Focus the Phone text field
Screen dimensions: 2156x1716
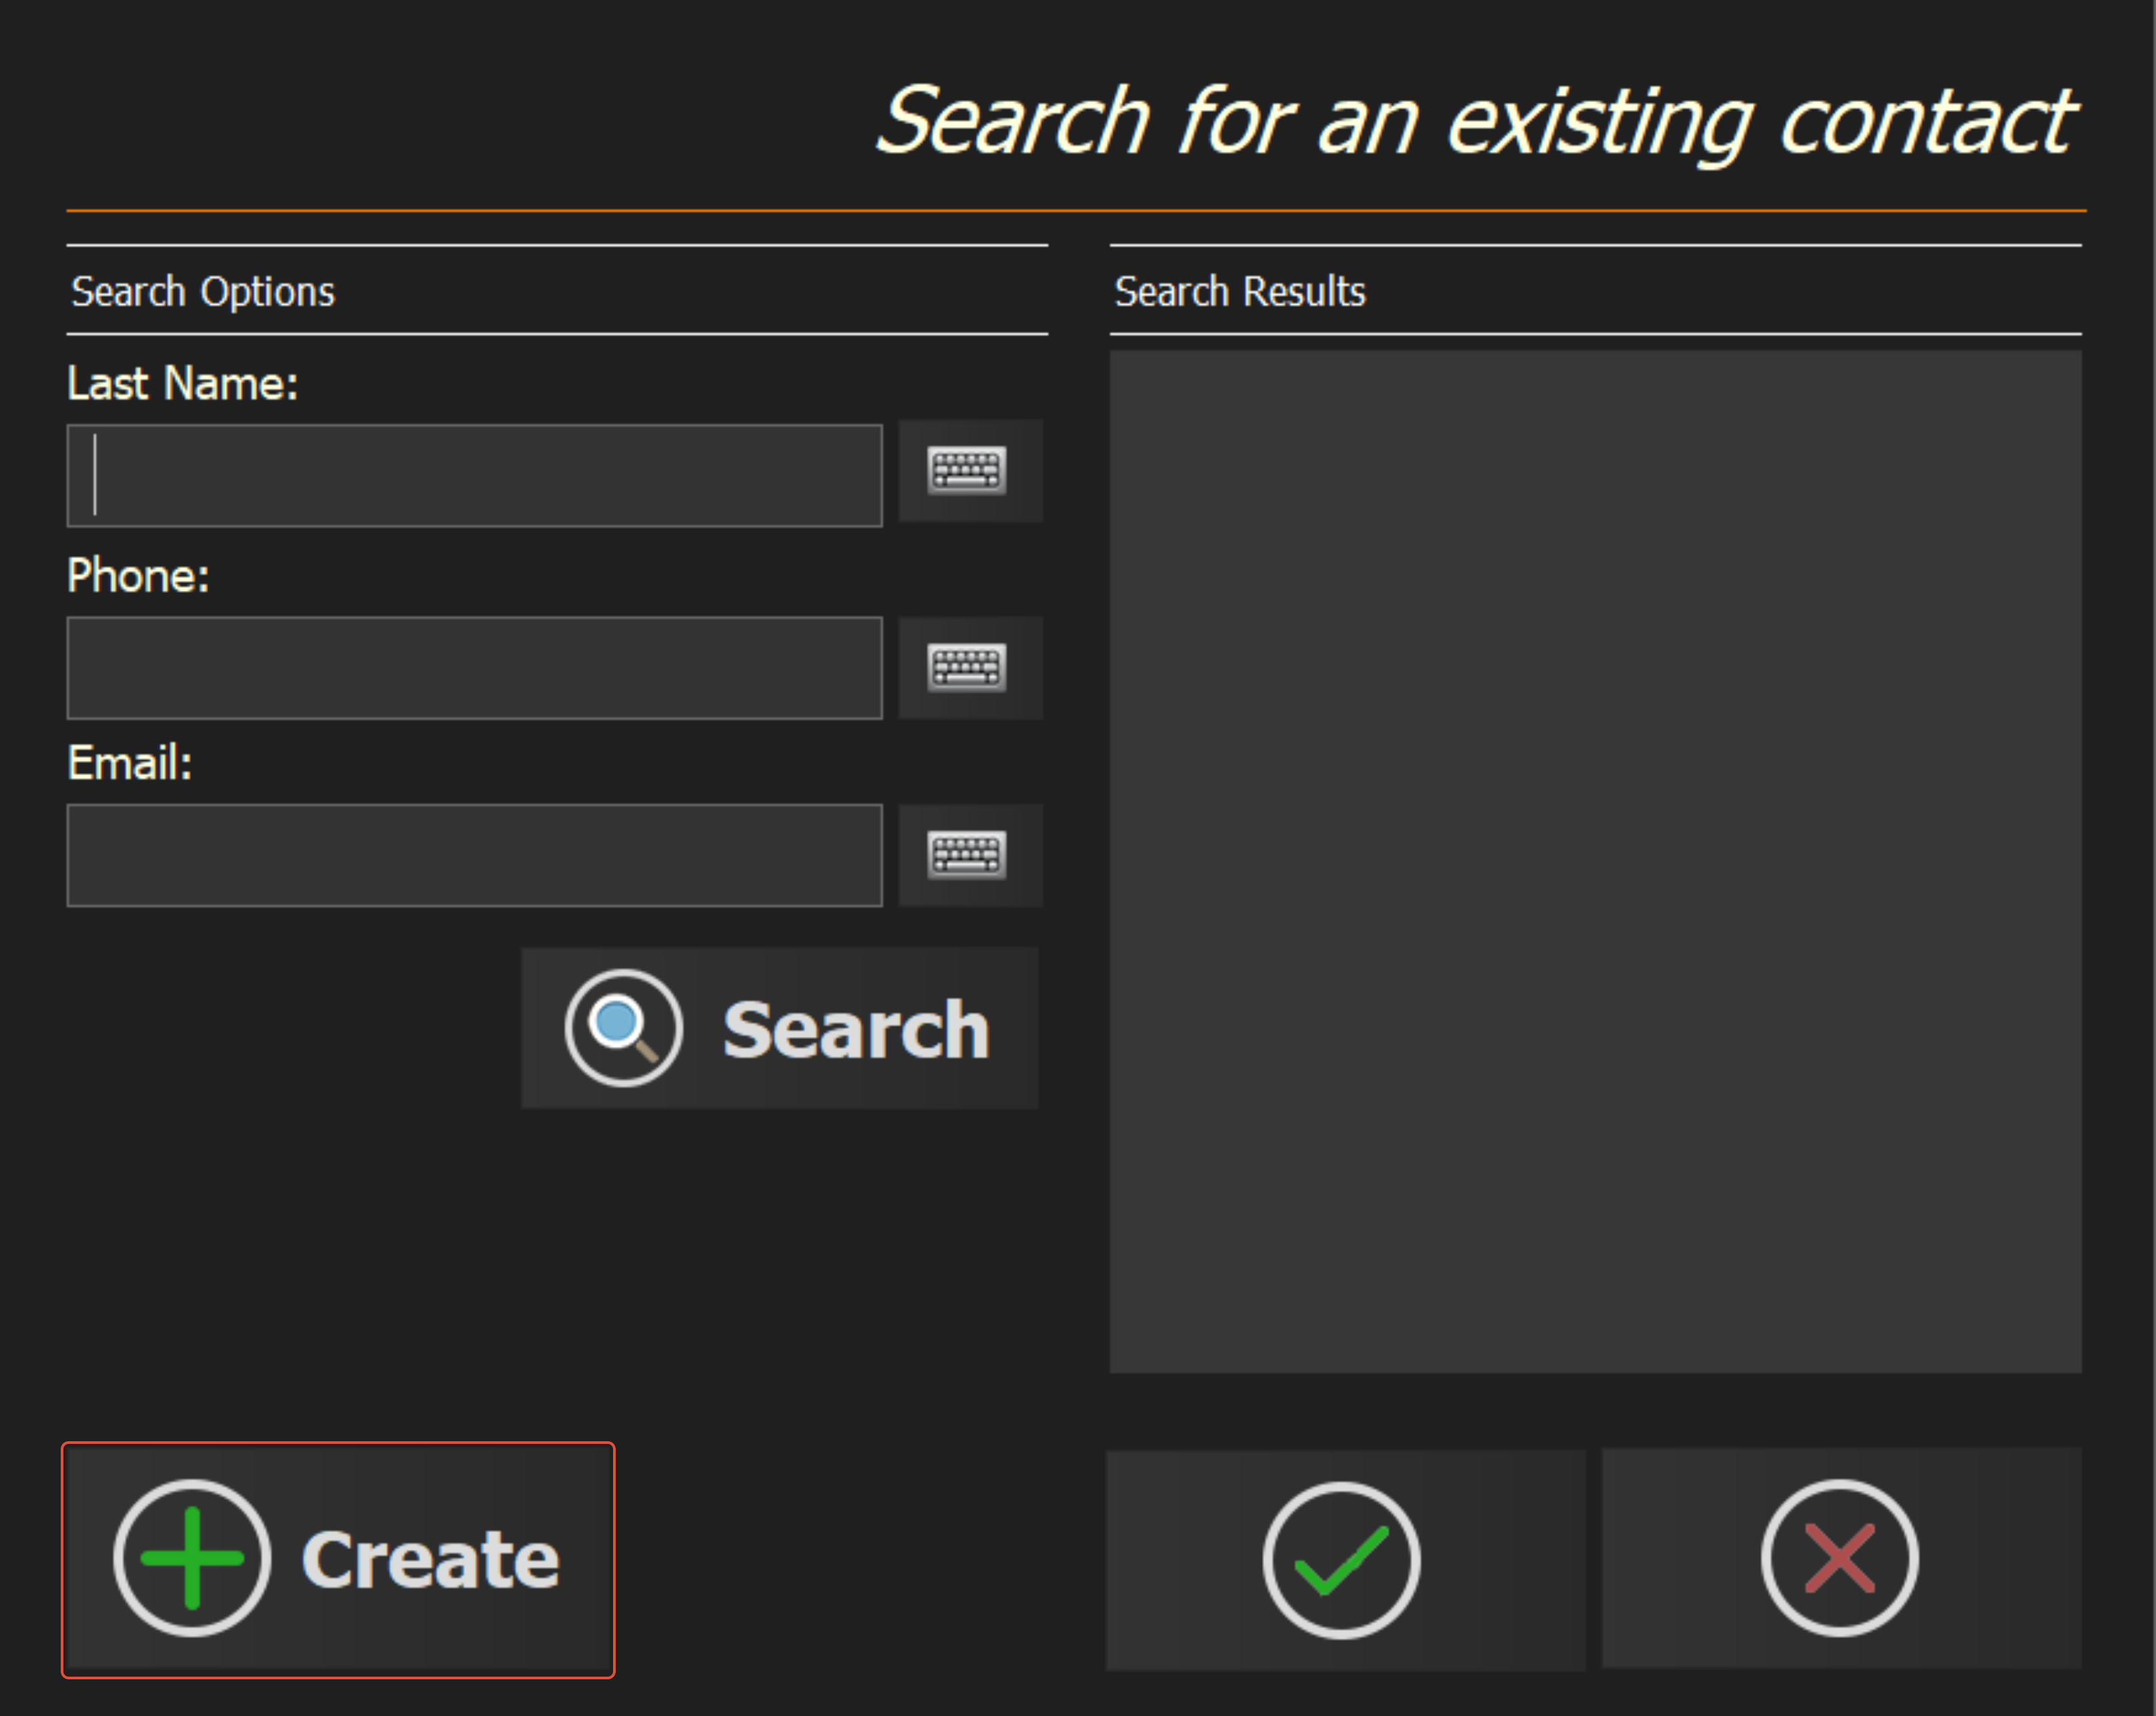pos(474,668)
